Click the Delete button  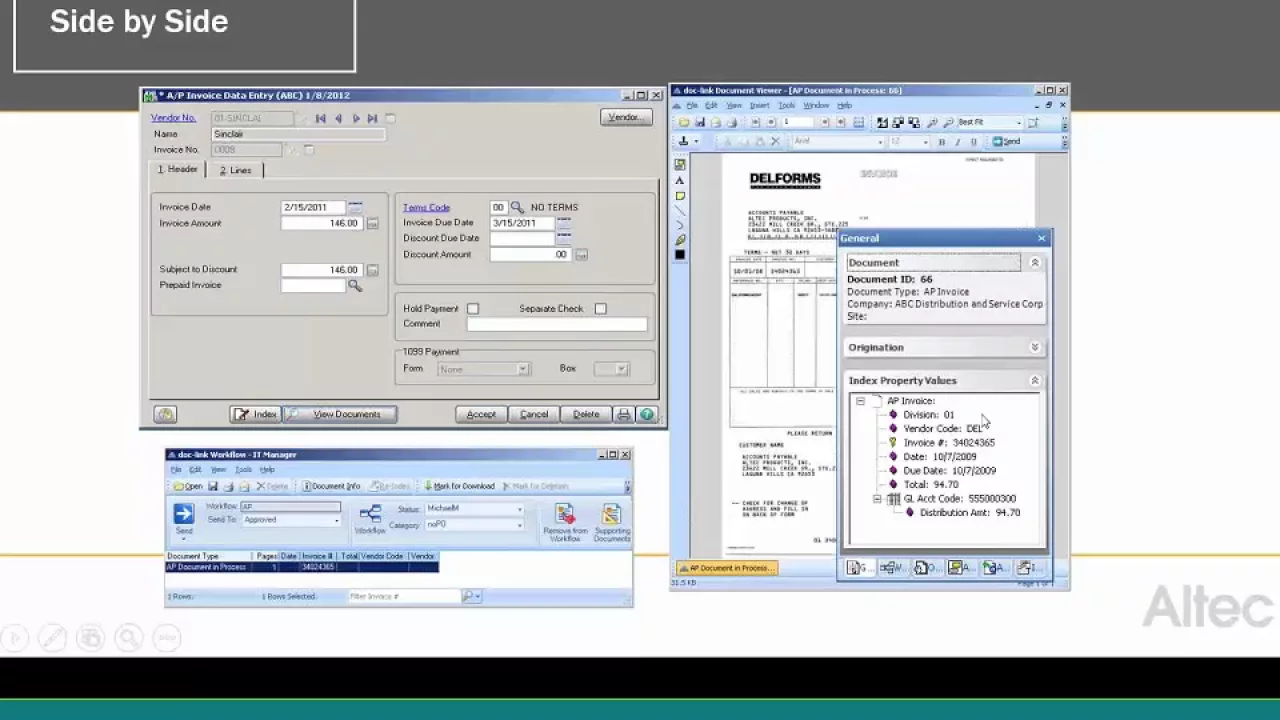click(x=586, y=414)
